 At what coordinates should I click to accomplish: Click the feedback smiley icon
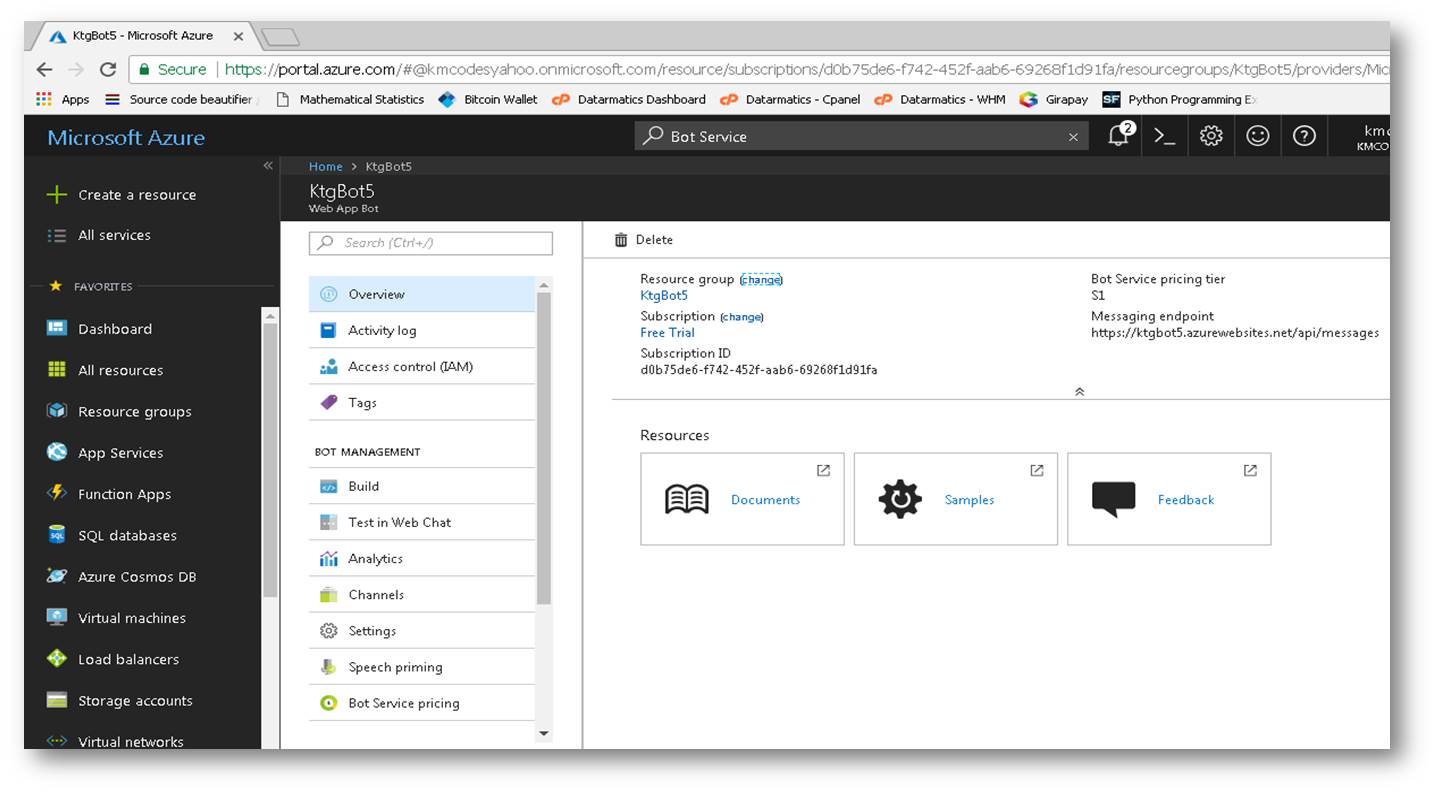tap(1257, 136)
